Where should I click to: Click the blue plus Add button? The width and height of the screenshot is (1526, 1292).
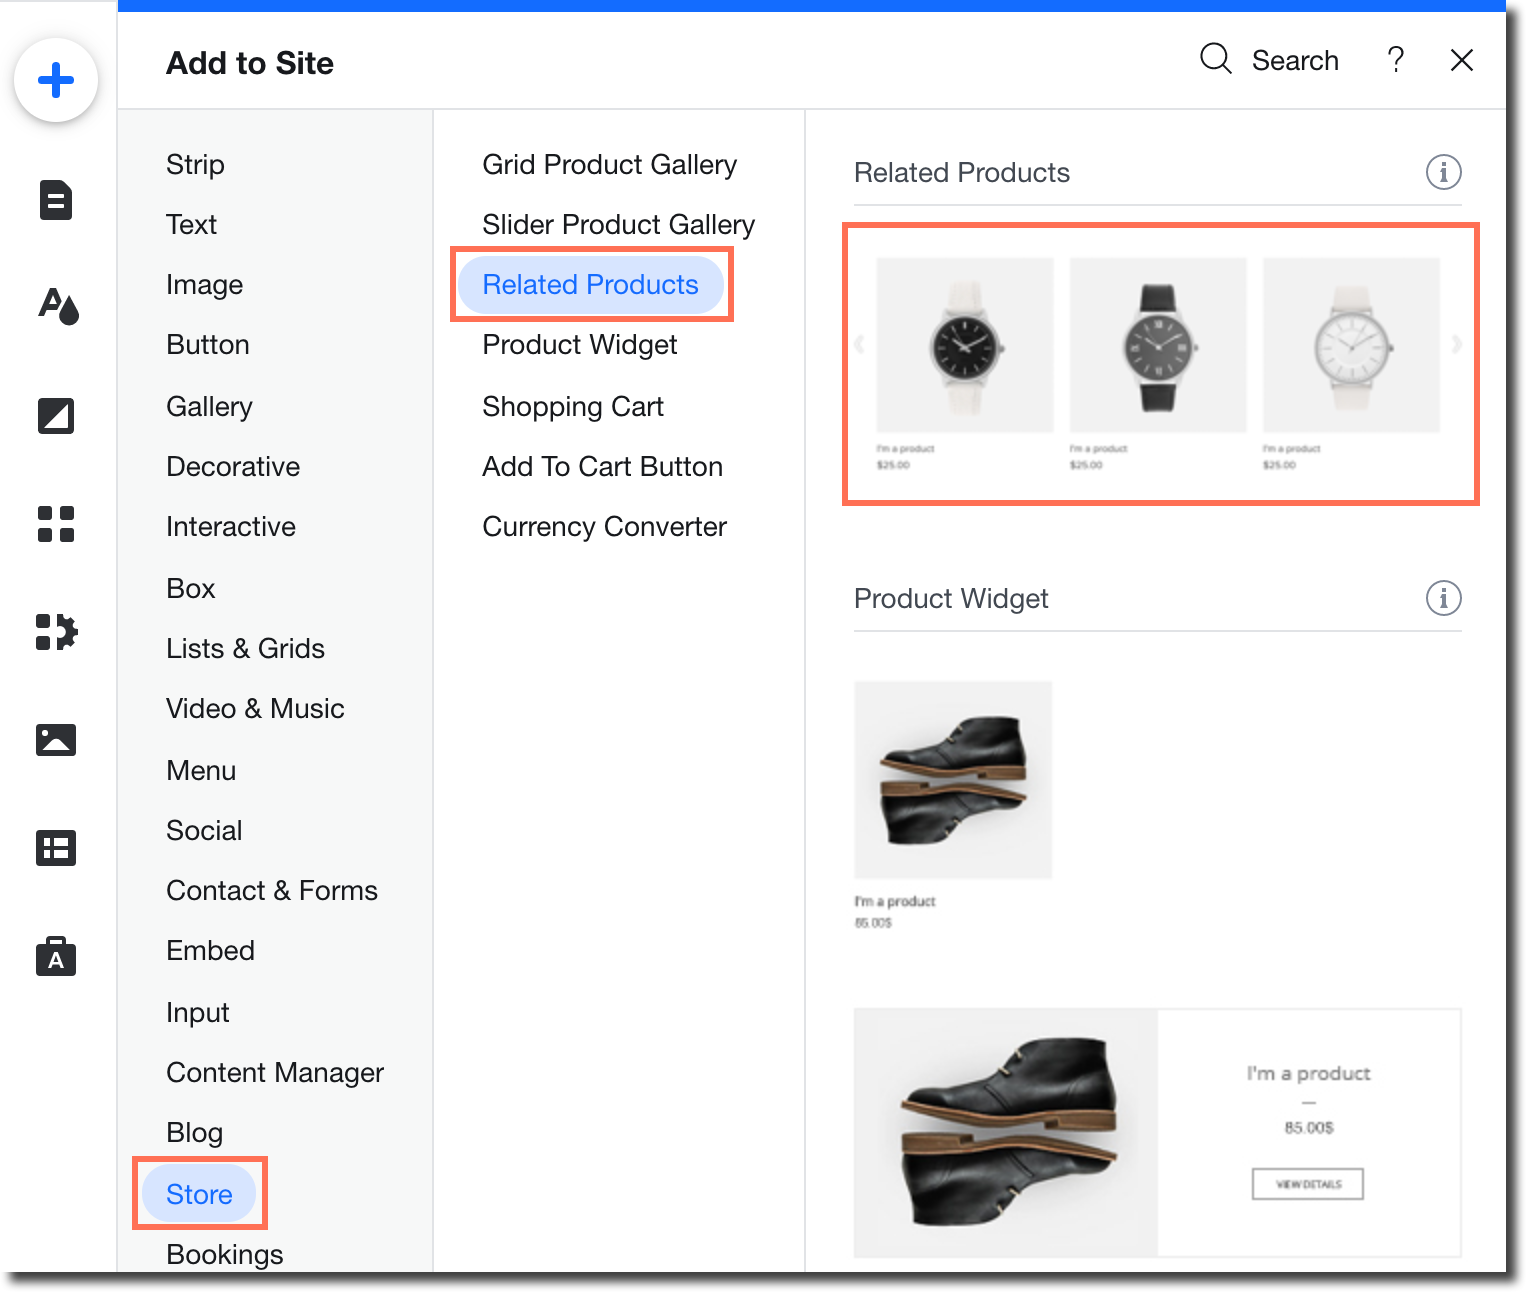click(x=56, y=80)
